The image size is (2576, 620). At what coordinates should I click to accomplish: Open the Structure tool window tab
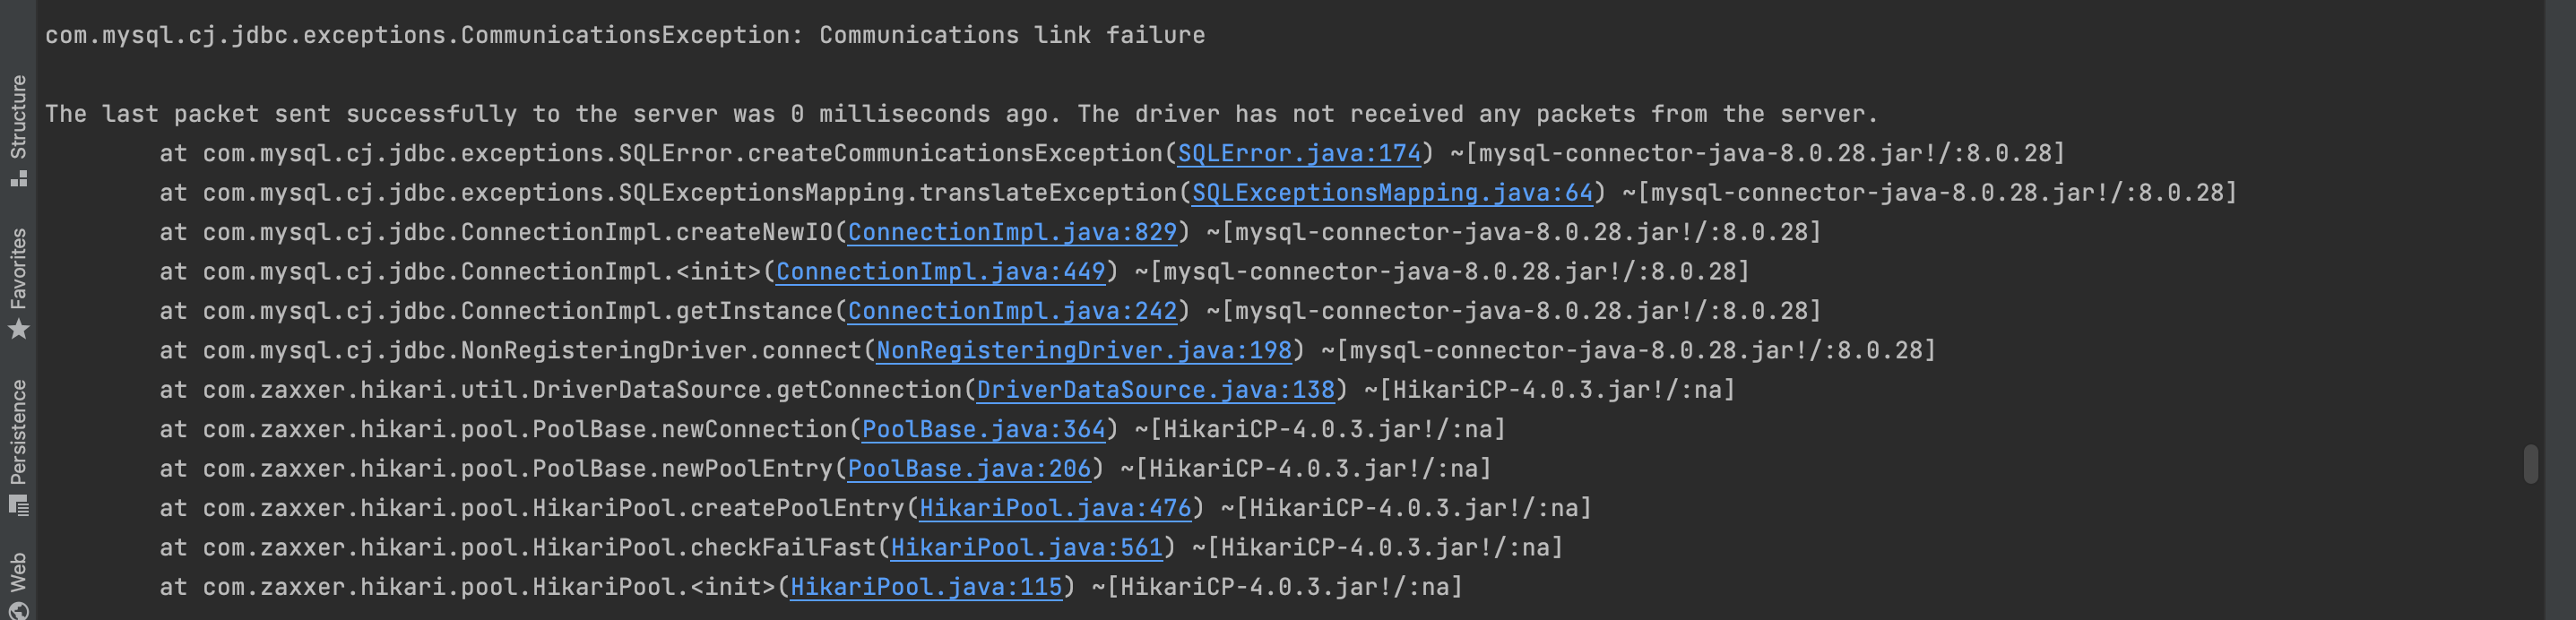[x=18, y=130]
